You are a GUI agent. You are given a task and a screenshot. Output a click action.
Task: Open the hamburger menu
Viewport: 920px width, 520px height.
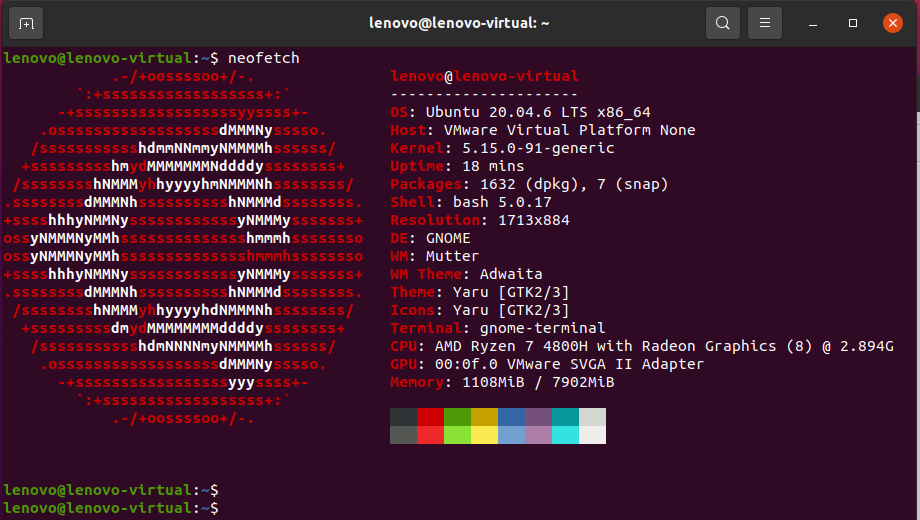[x=765, y=23]
